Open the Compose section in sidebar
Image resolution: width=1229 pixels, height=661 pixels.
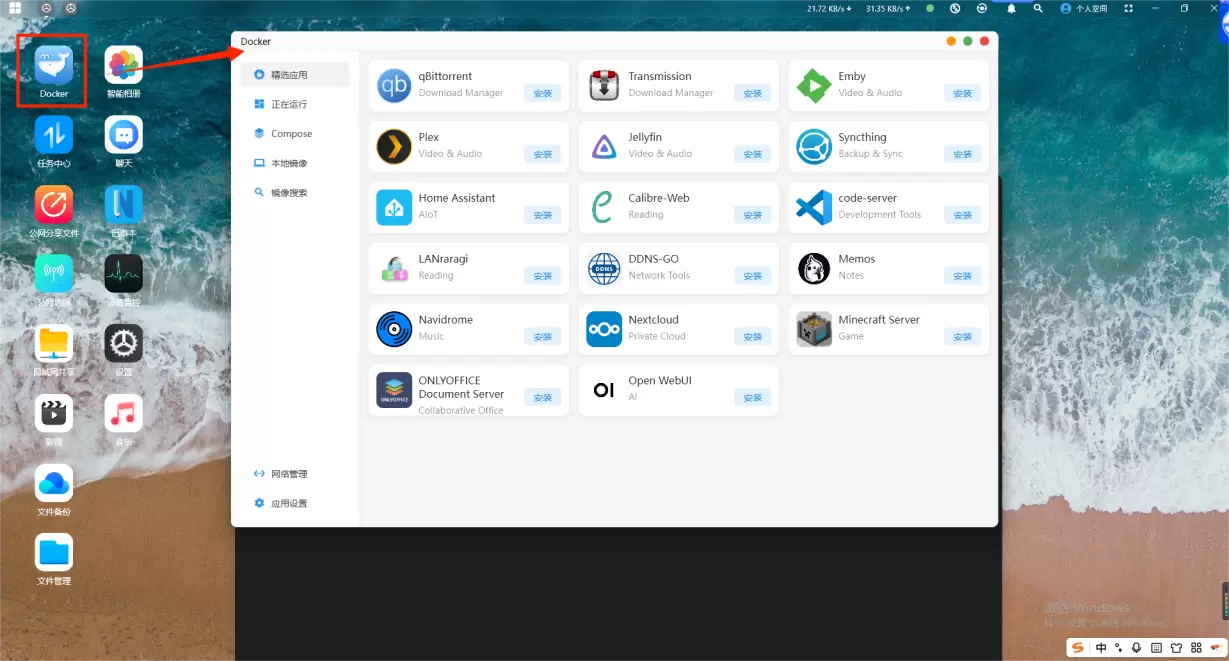pos(291,134)
